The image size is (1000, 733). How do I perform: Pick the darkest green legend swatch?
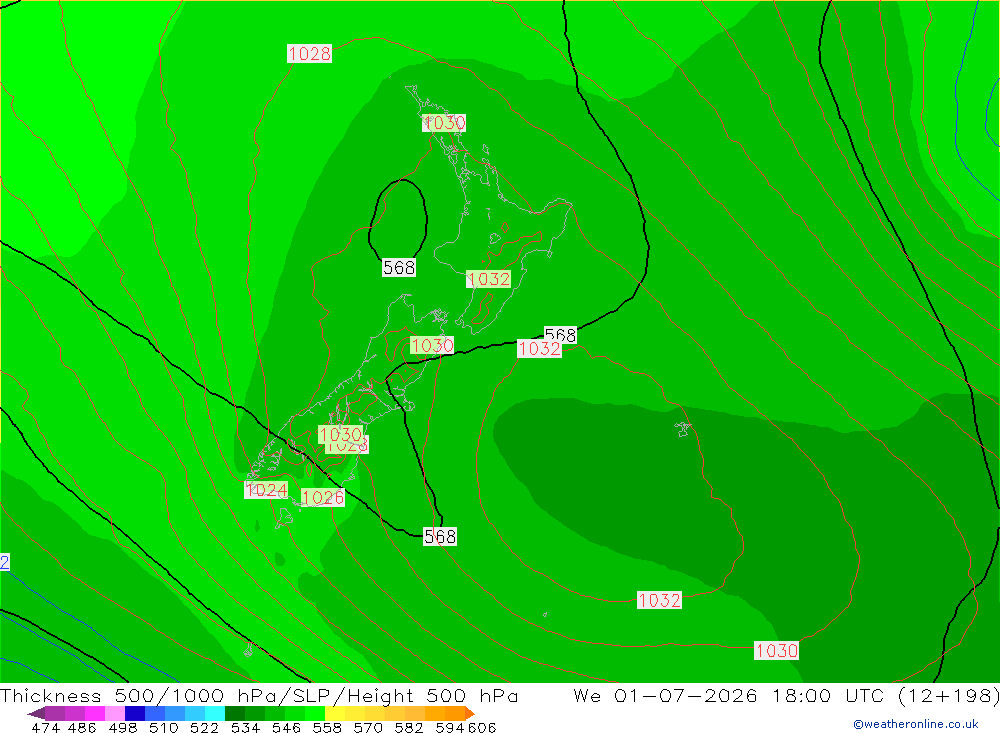click(x=235, y=713)
